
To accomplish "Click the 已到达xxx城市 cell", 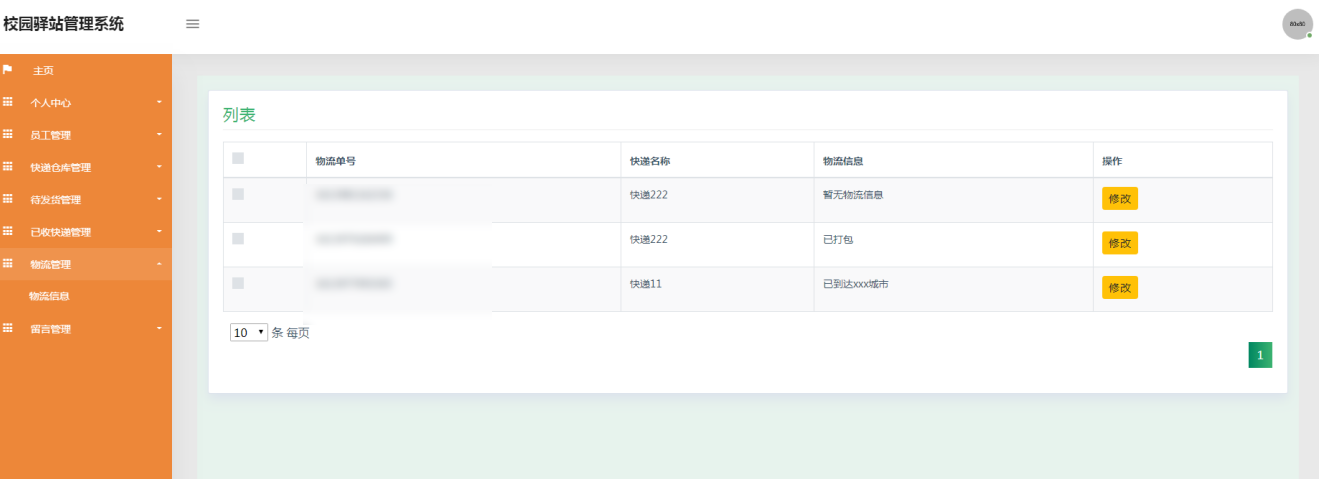I will coord(856,284).
